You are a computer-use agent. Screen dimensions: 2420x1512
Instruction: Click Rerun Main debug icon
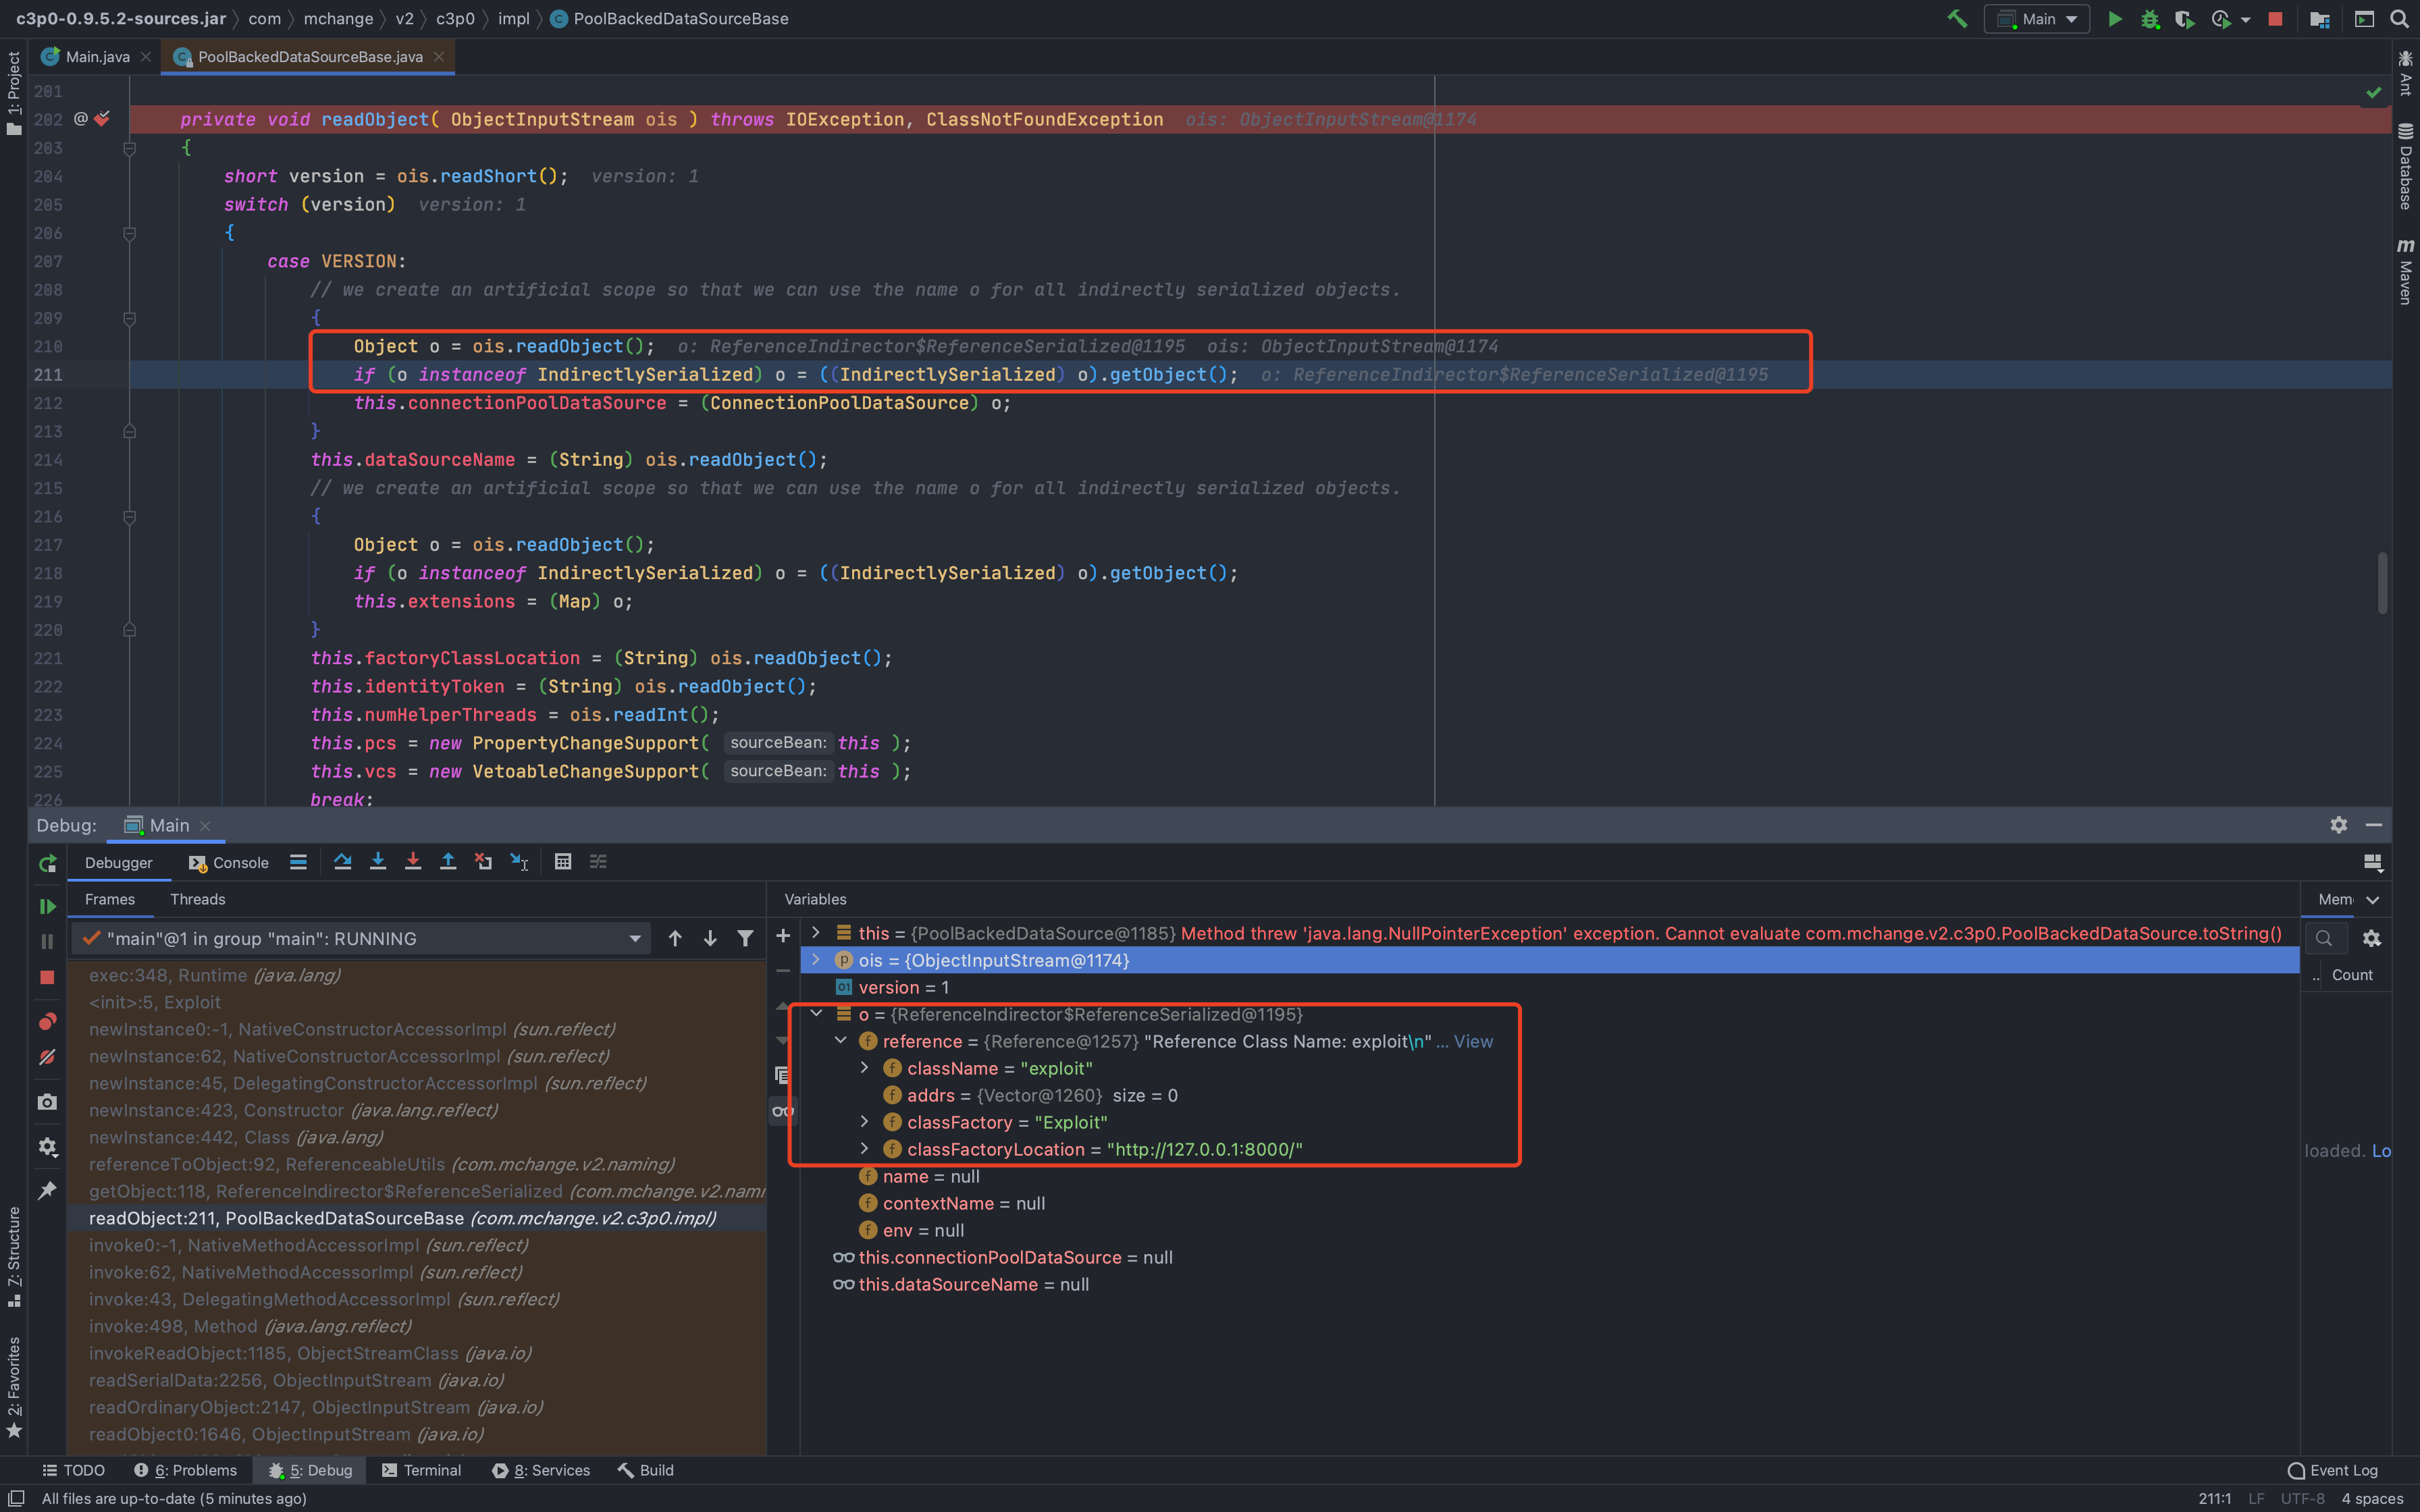click(47, 863)
